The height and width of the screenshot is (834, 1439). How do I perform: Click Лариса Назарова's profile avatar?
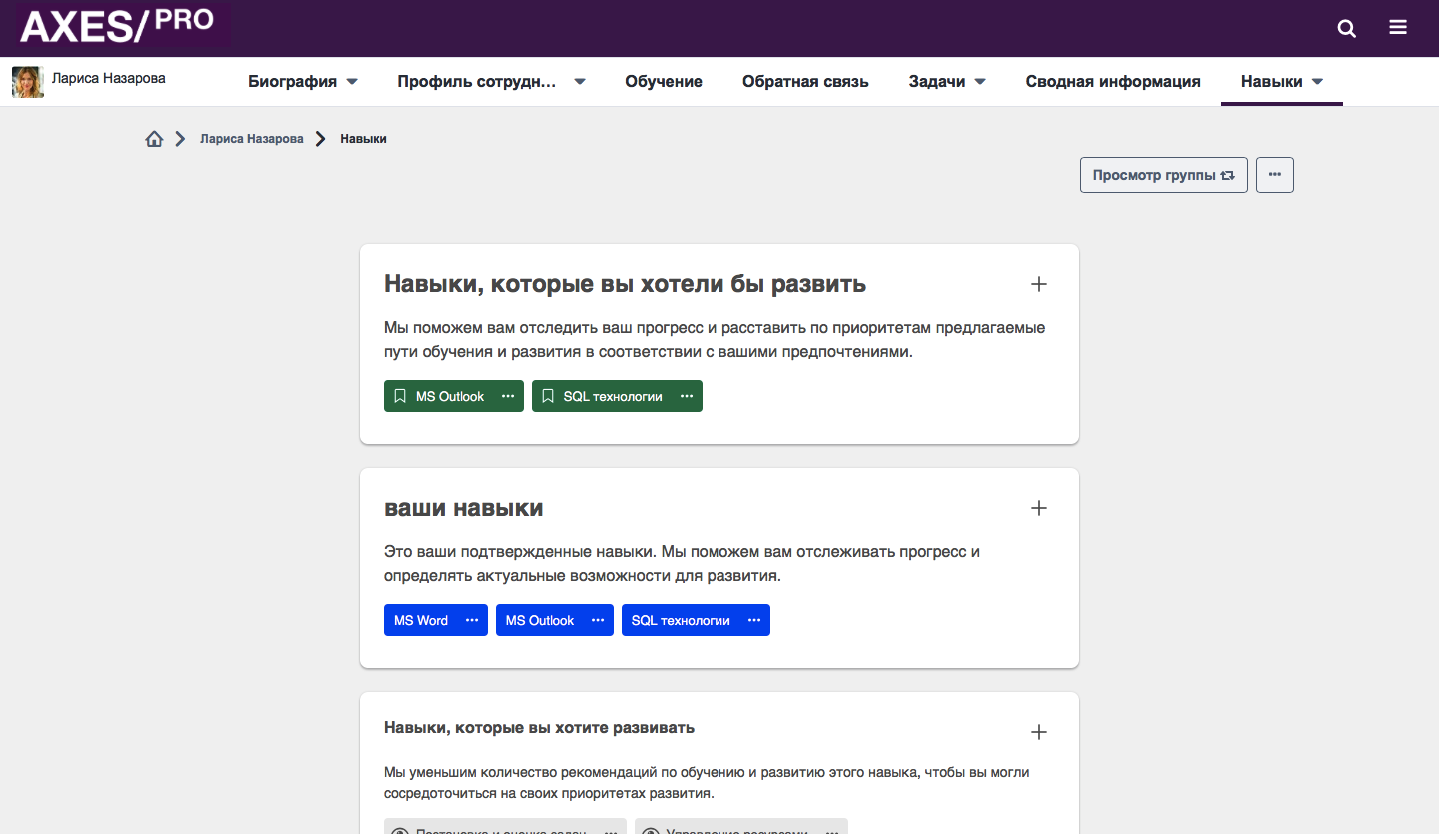click(28, 82)
